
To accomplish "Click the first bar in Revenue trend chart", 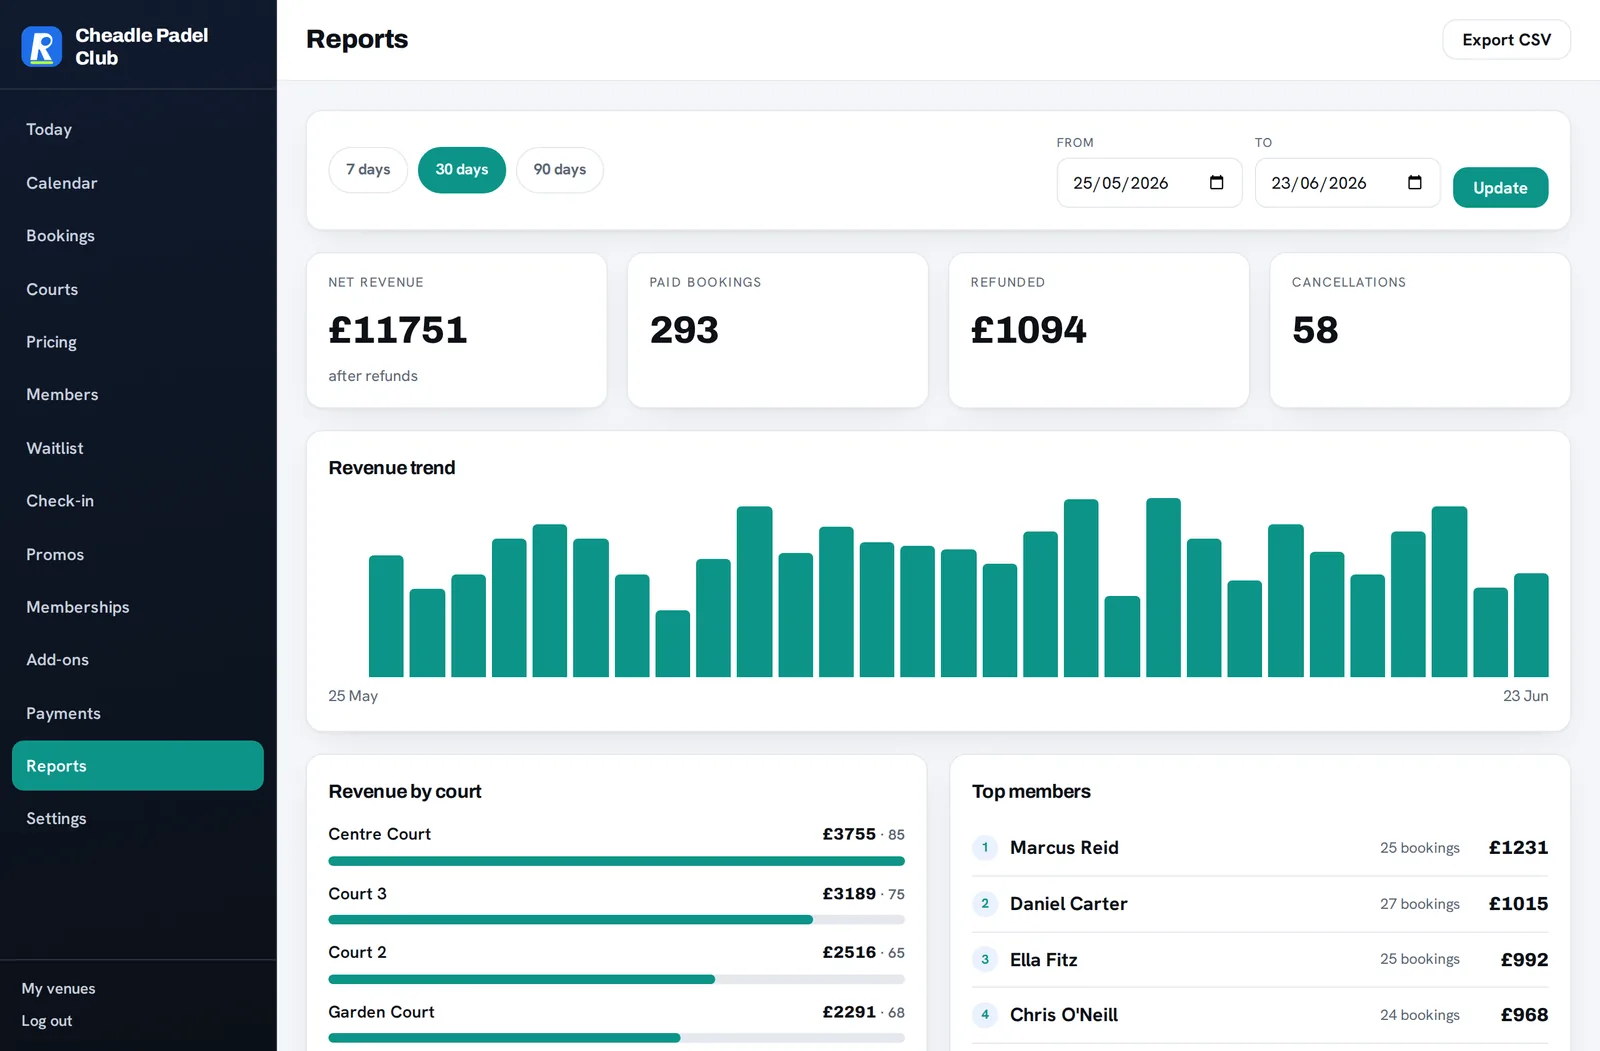I will (386, 616).
